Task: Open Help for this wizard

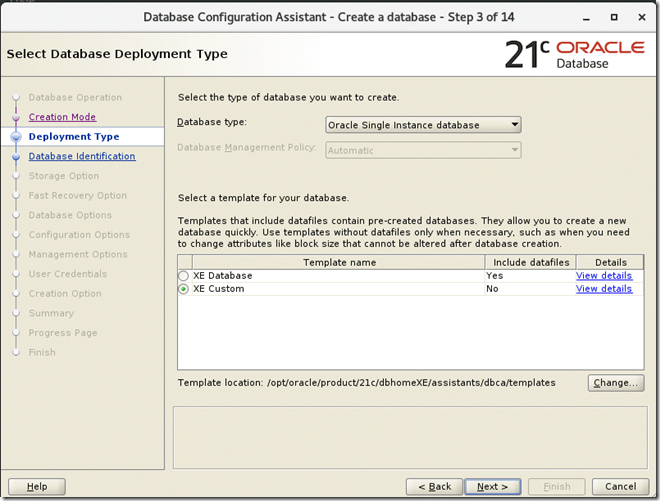Action: (x=37, y=487)
